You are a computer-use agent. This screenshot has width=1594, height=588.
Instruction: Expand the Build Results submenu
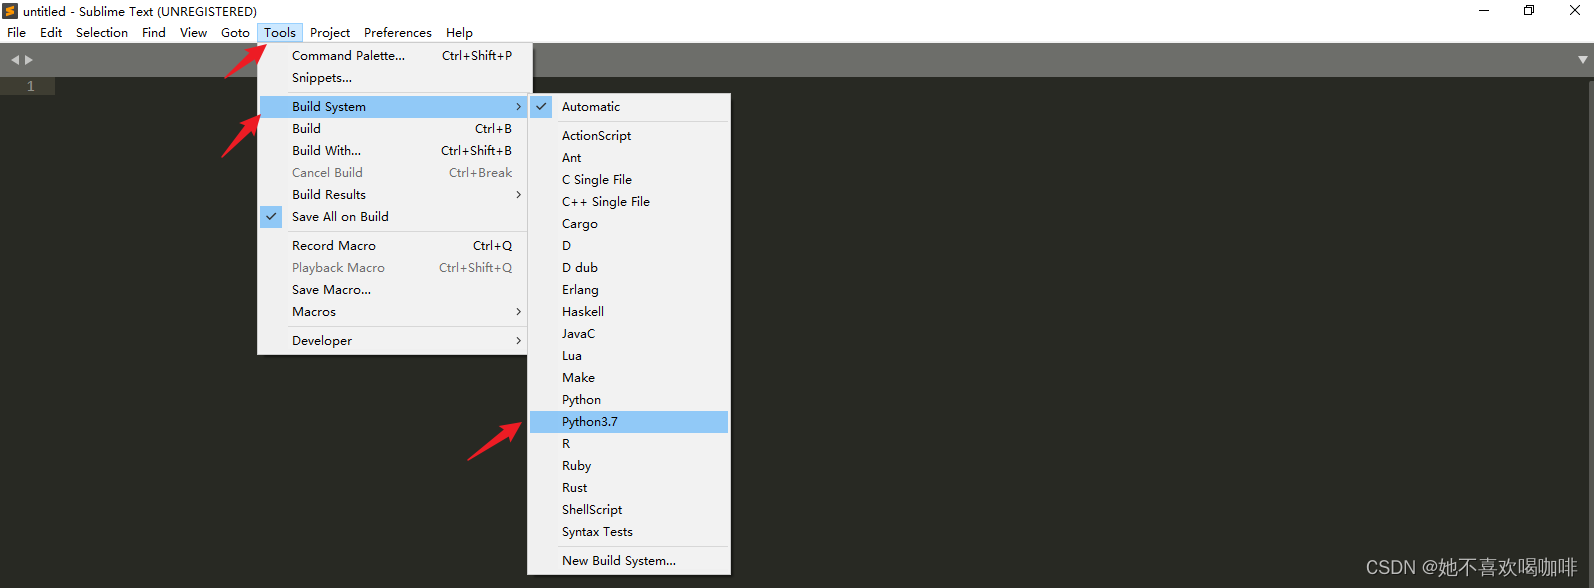click(395, 194)
